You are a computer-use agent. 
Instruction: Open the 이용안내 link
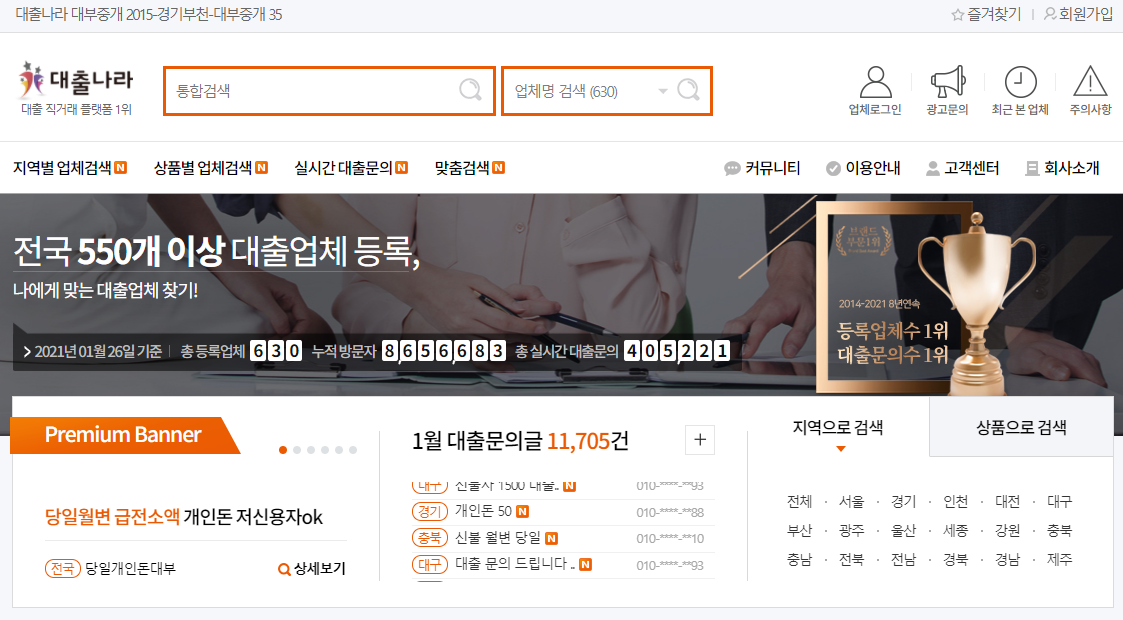(x=872, y=168)
